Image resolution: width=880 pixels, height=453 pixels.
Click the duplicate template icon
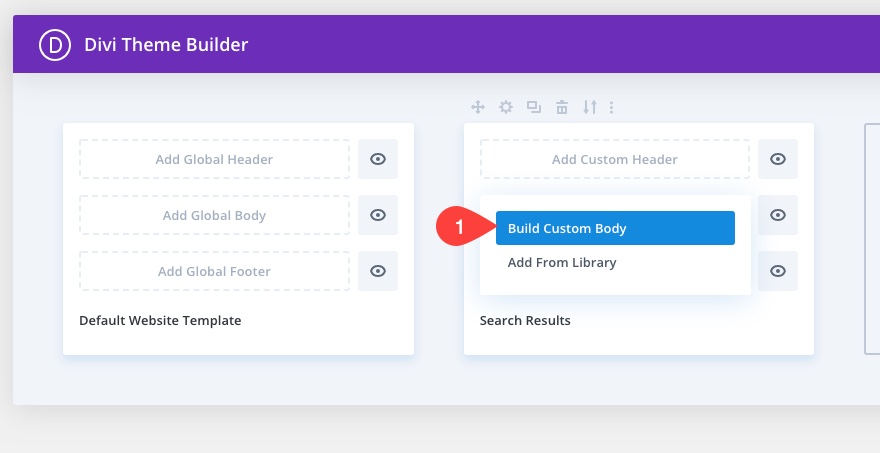click(x=534, y=107)
